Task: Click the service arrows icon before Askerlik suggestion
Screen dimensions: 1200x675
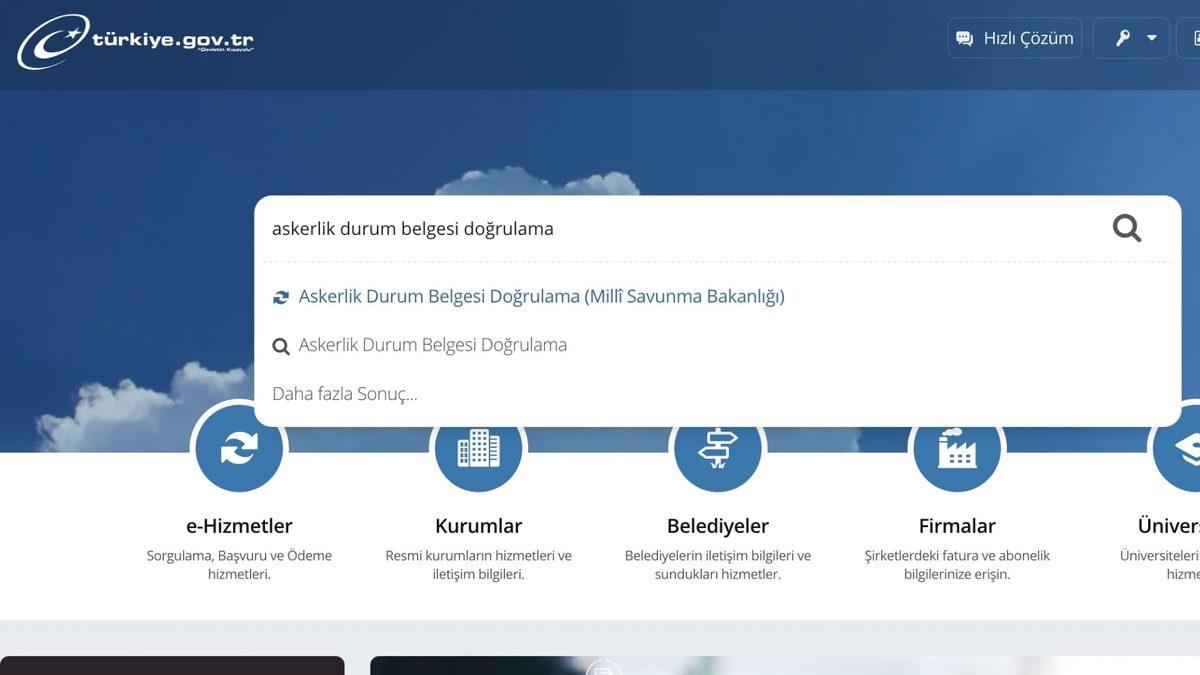Action: click(281, 296)
